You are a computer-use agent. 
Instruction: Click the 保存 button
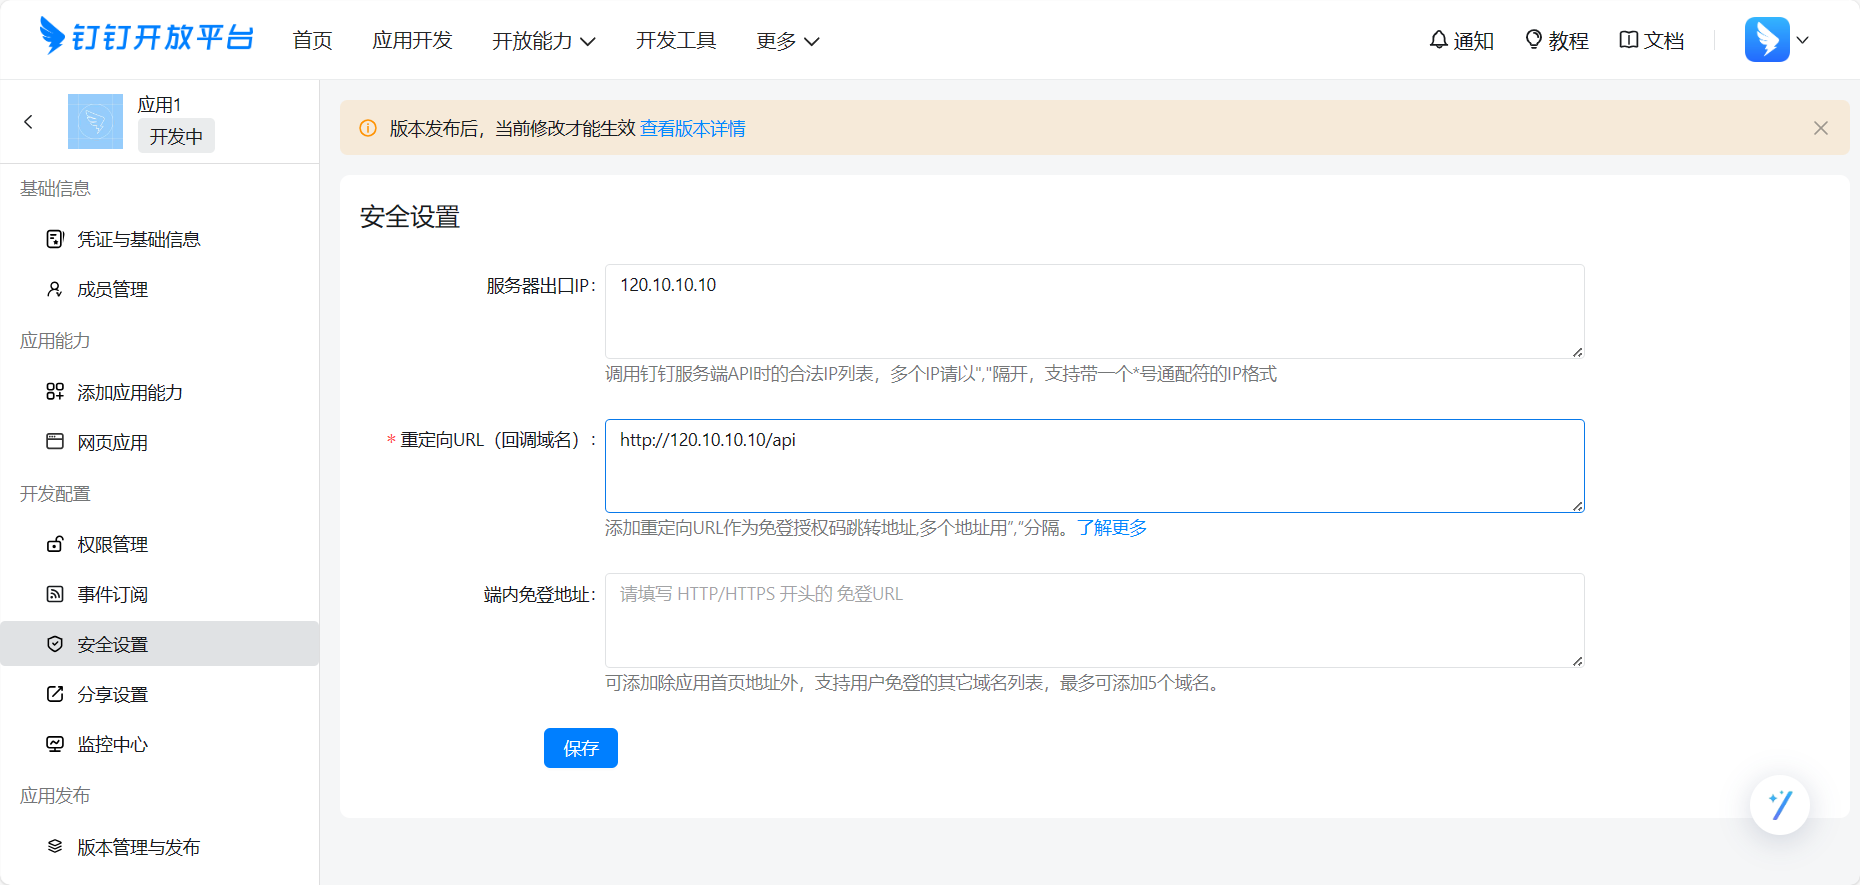(581, 748)
